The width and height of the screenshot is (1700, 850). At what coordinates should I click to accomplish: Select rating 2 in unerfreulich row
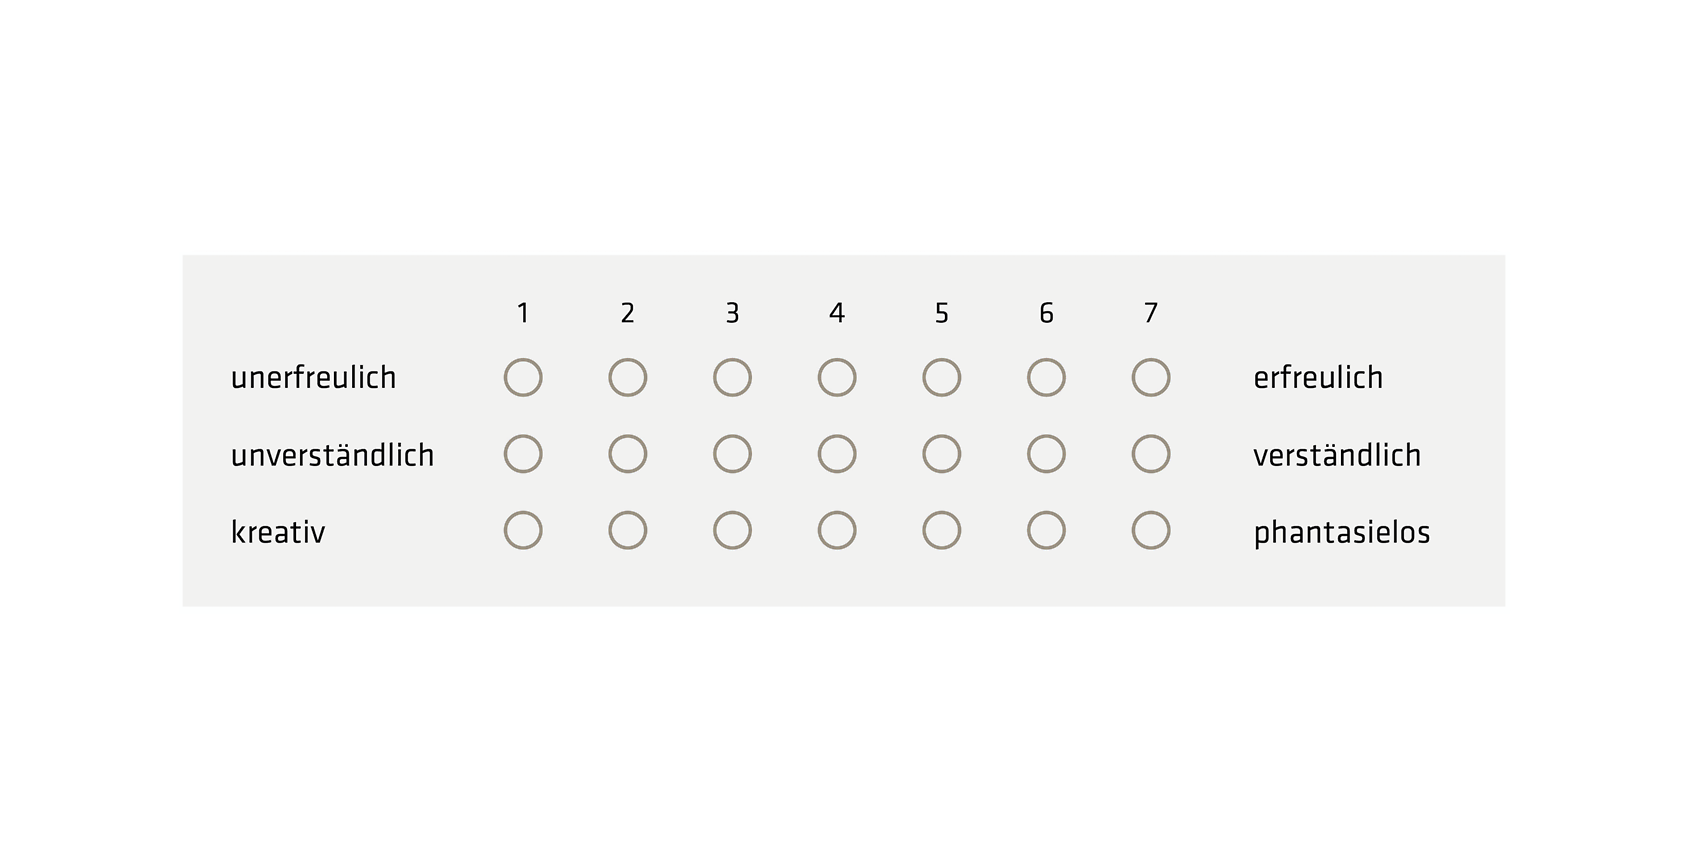pos(628,377)
